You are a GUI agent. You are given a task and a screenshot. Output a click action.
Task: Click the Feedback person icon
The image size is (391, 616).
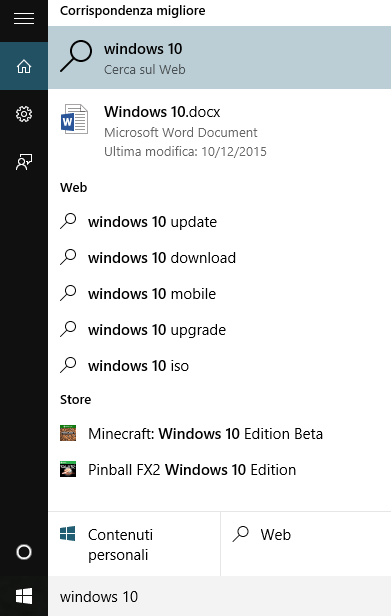24,161
